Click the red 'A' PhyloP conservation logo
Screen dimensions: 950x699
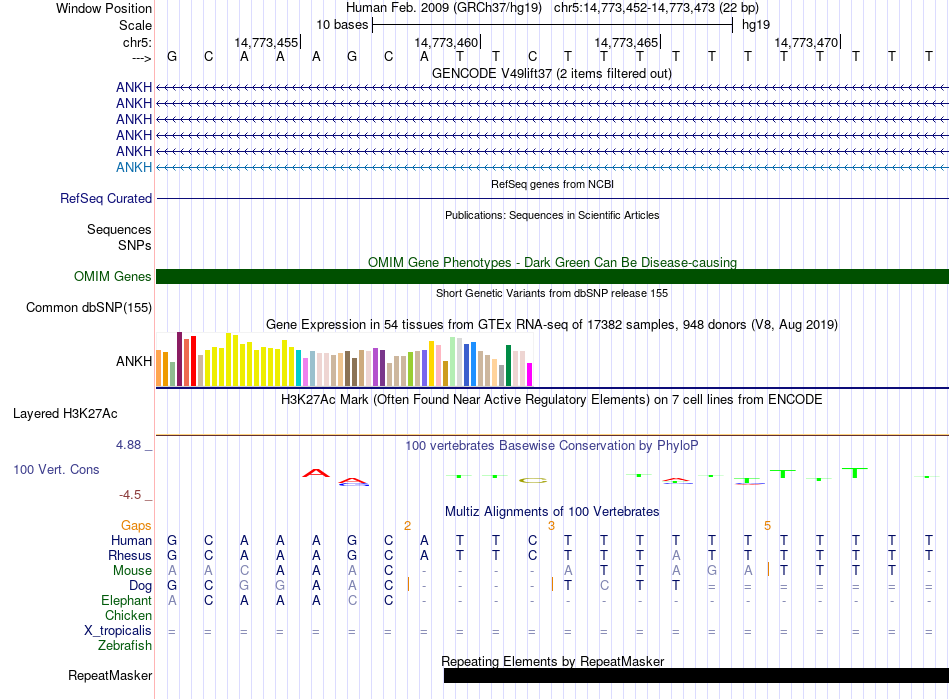(316, 473)
